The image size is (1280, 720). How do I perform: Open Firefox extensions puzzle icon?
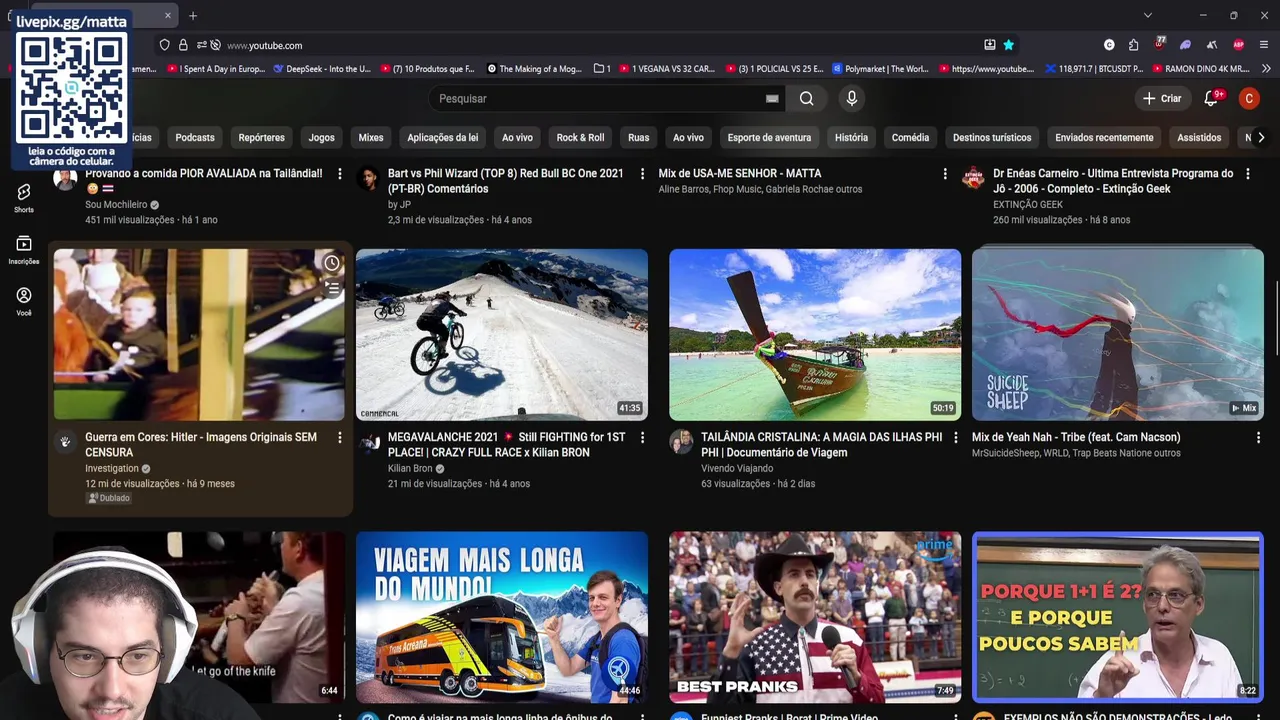click(1133, 45)
